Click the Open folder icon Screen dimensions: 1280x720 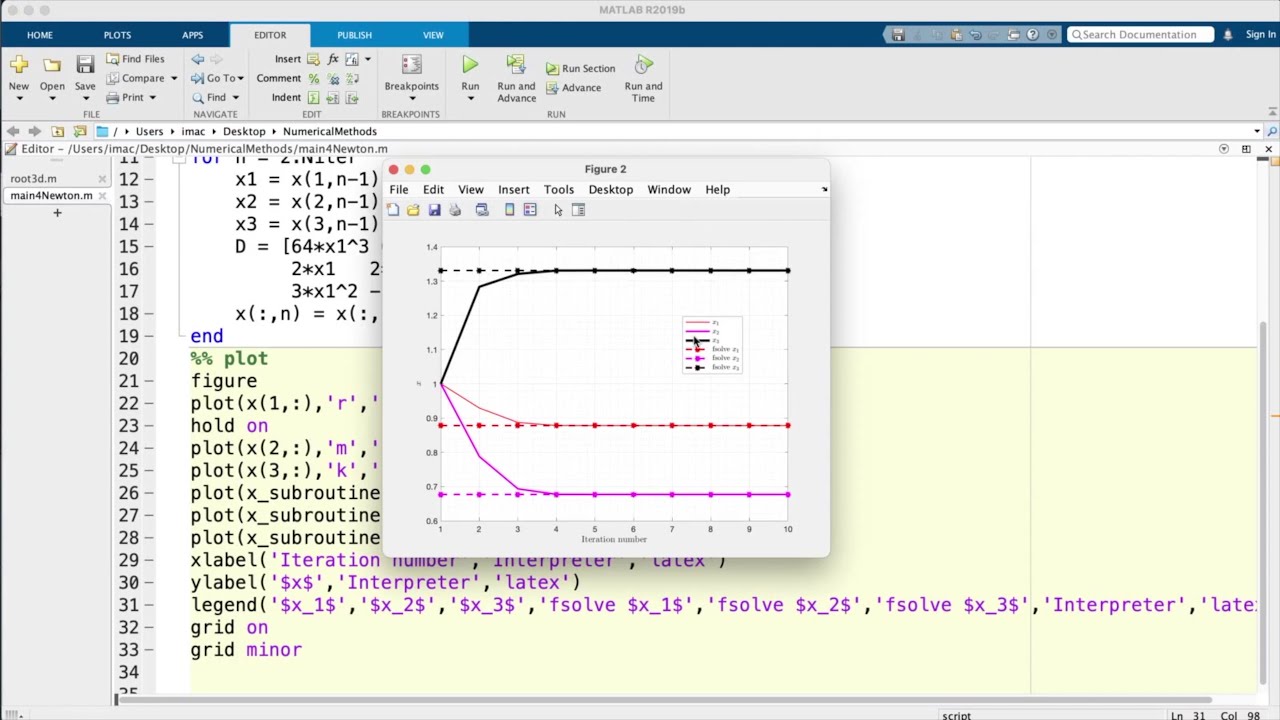tap(52, 65)
